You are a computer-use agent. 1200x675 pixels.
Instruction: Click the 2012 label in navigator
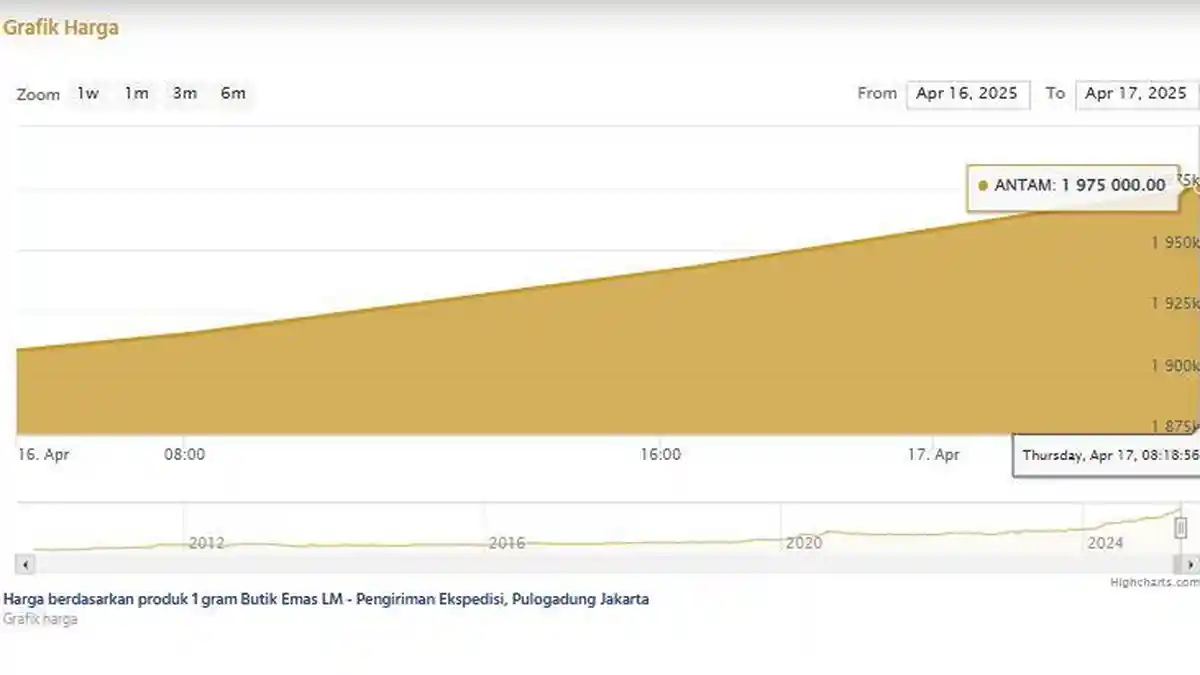coord(206,543)
